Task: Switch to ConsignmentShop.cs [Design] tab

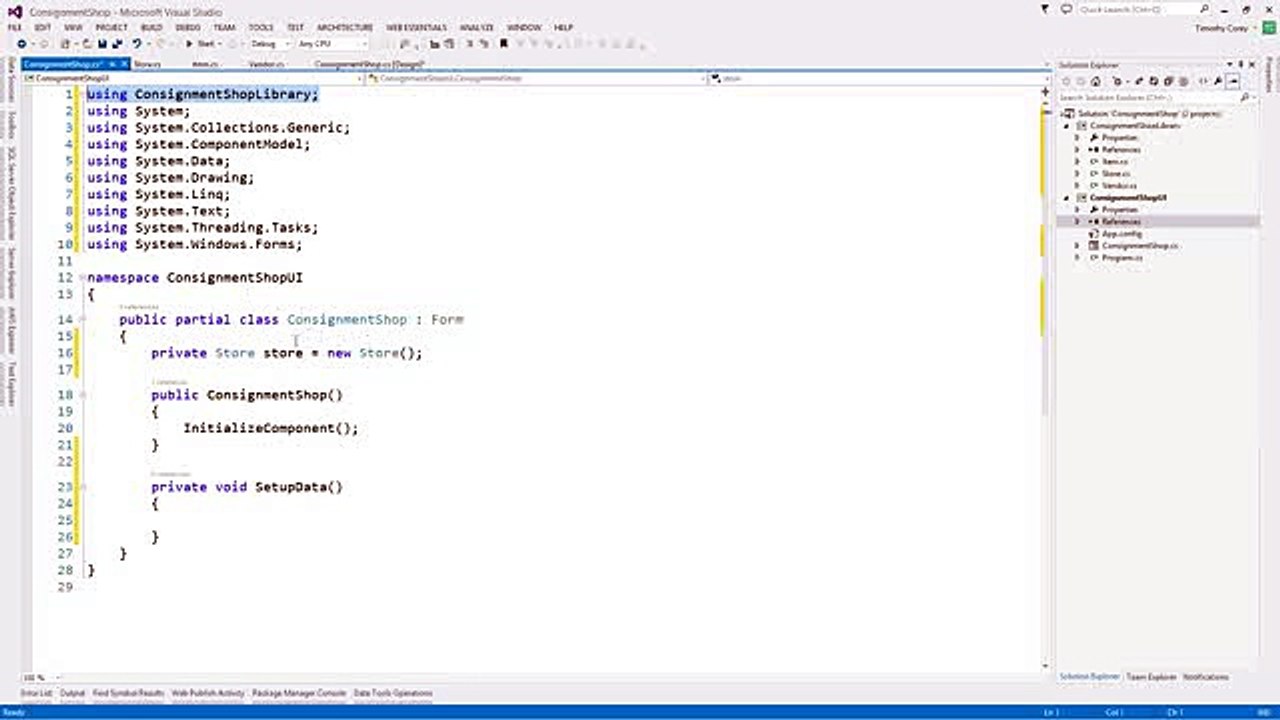Action: pos(370,64)
